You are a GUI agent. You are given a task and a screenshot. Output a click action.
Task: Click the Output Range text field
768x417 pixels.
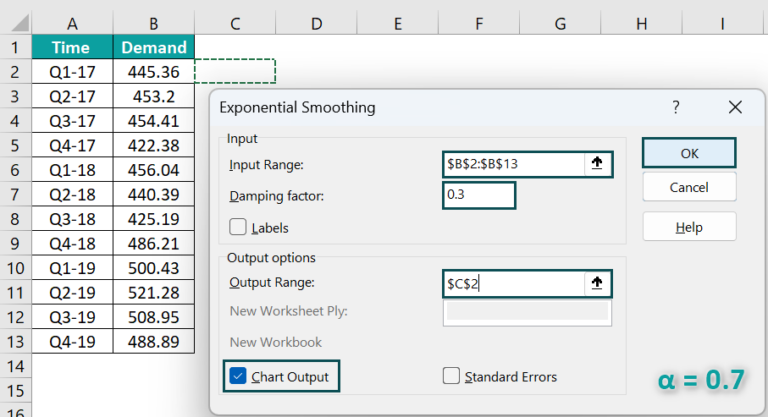tap(513, 284)
